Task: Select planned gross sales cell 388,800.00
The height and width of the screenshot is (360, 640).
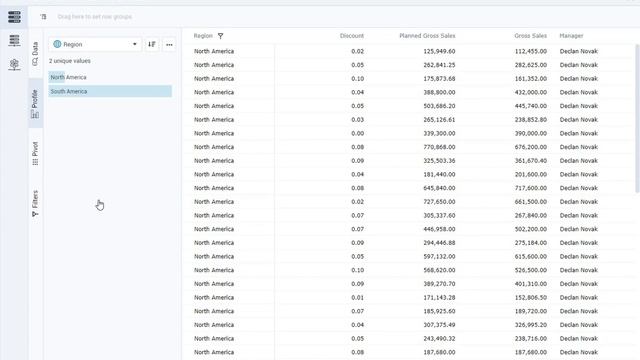Action: (x=439, y=92)
